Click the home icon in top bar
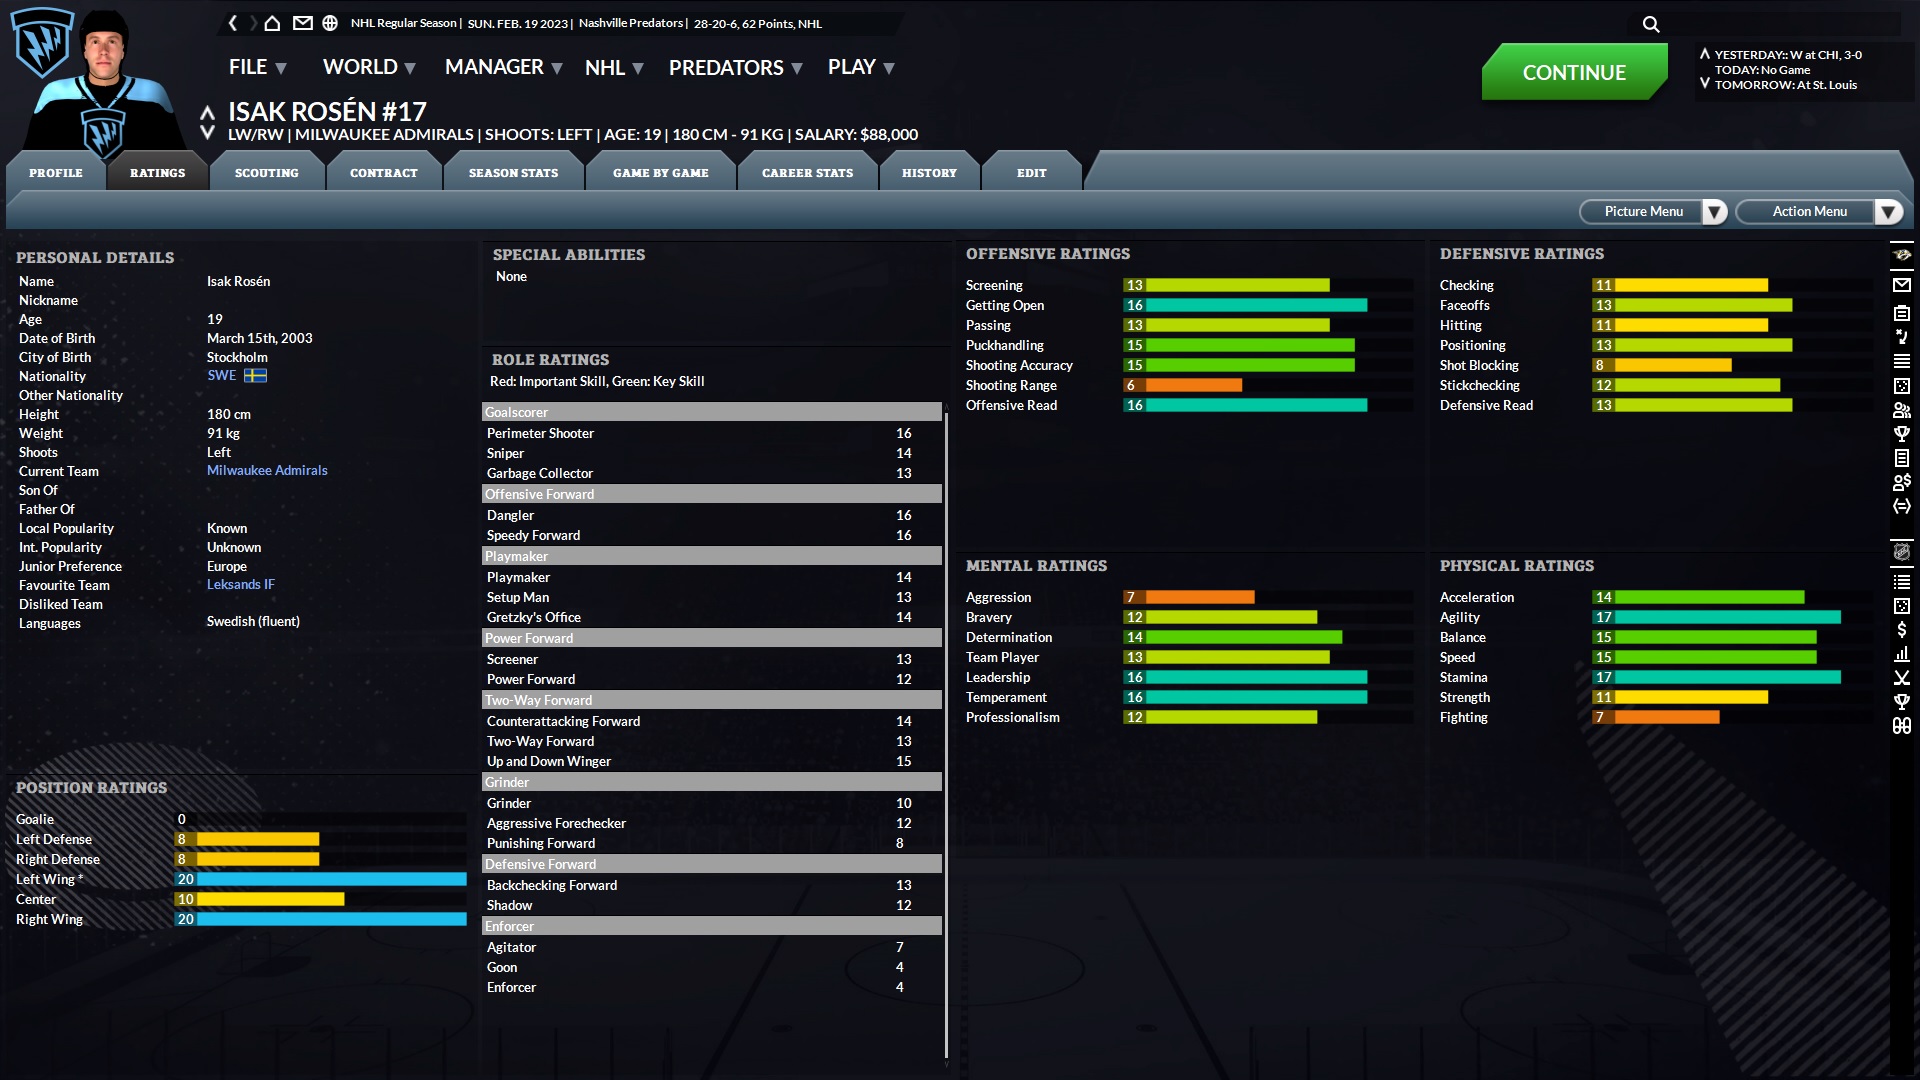Image resolution: width=1920 pixels, height=1080 pixels. [272, 23]
